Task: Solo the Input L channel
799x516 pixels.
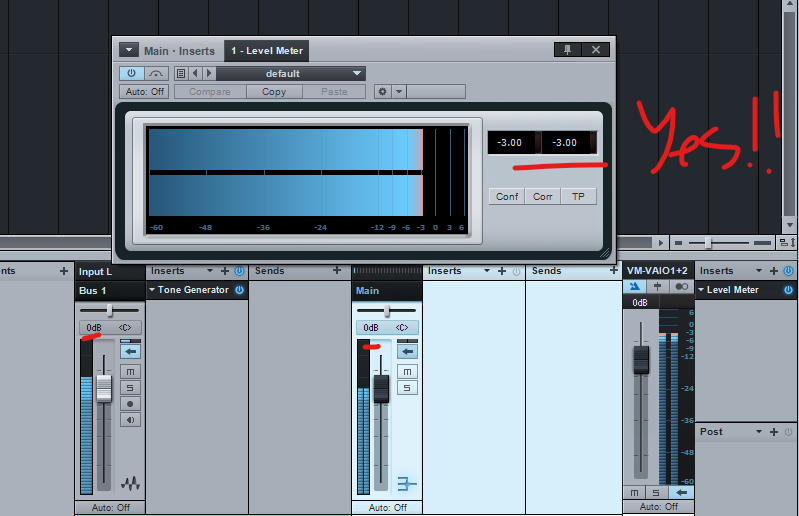Action: coord(130,388)
